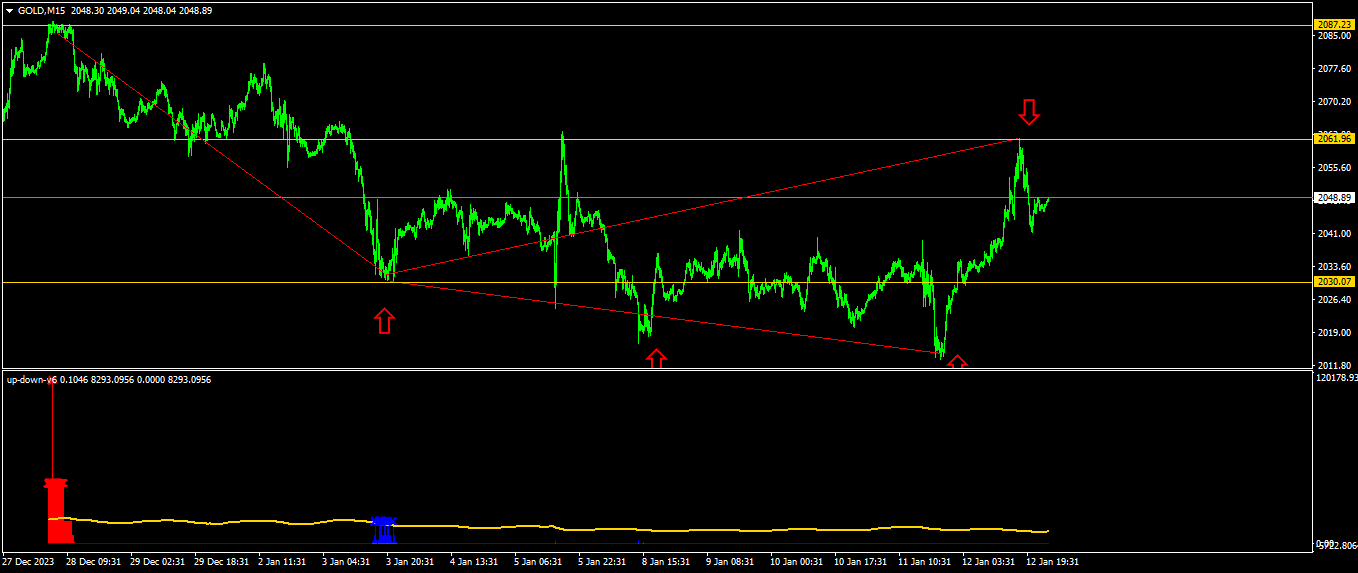This screenshot has width=1358, height=573.
Task: Click the open price value 2048.30 in the header
Action: click(x=88, y=10)
